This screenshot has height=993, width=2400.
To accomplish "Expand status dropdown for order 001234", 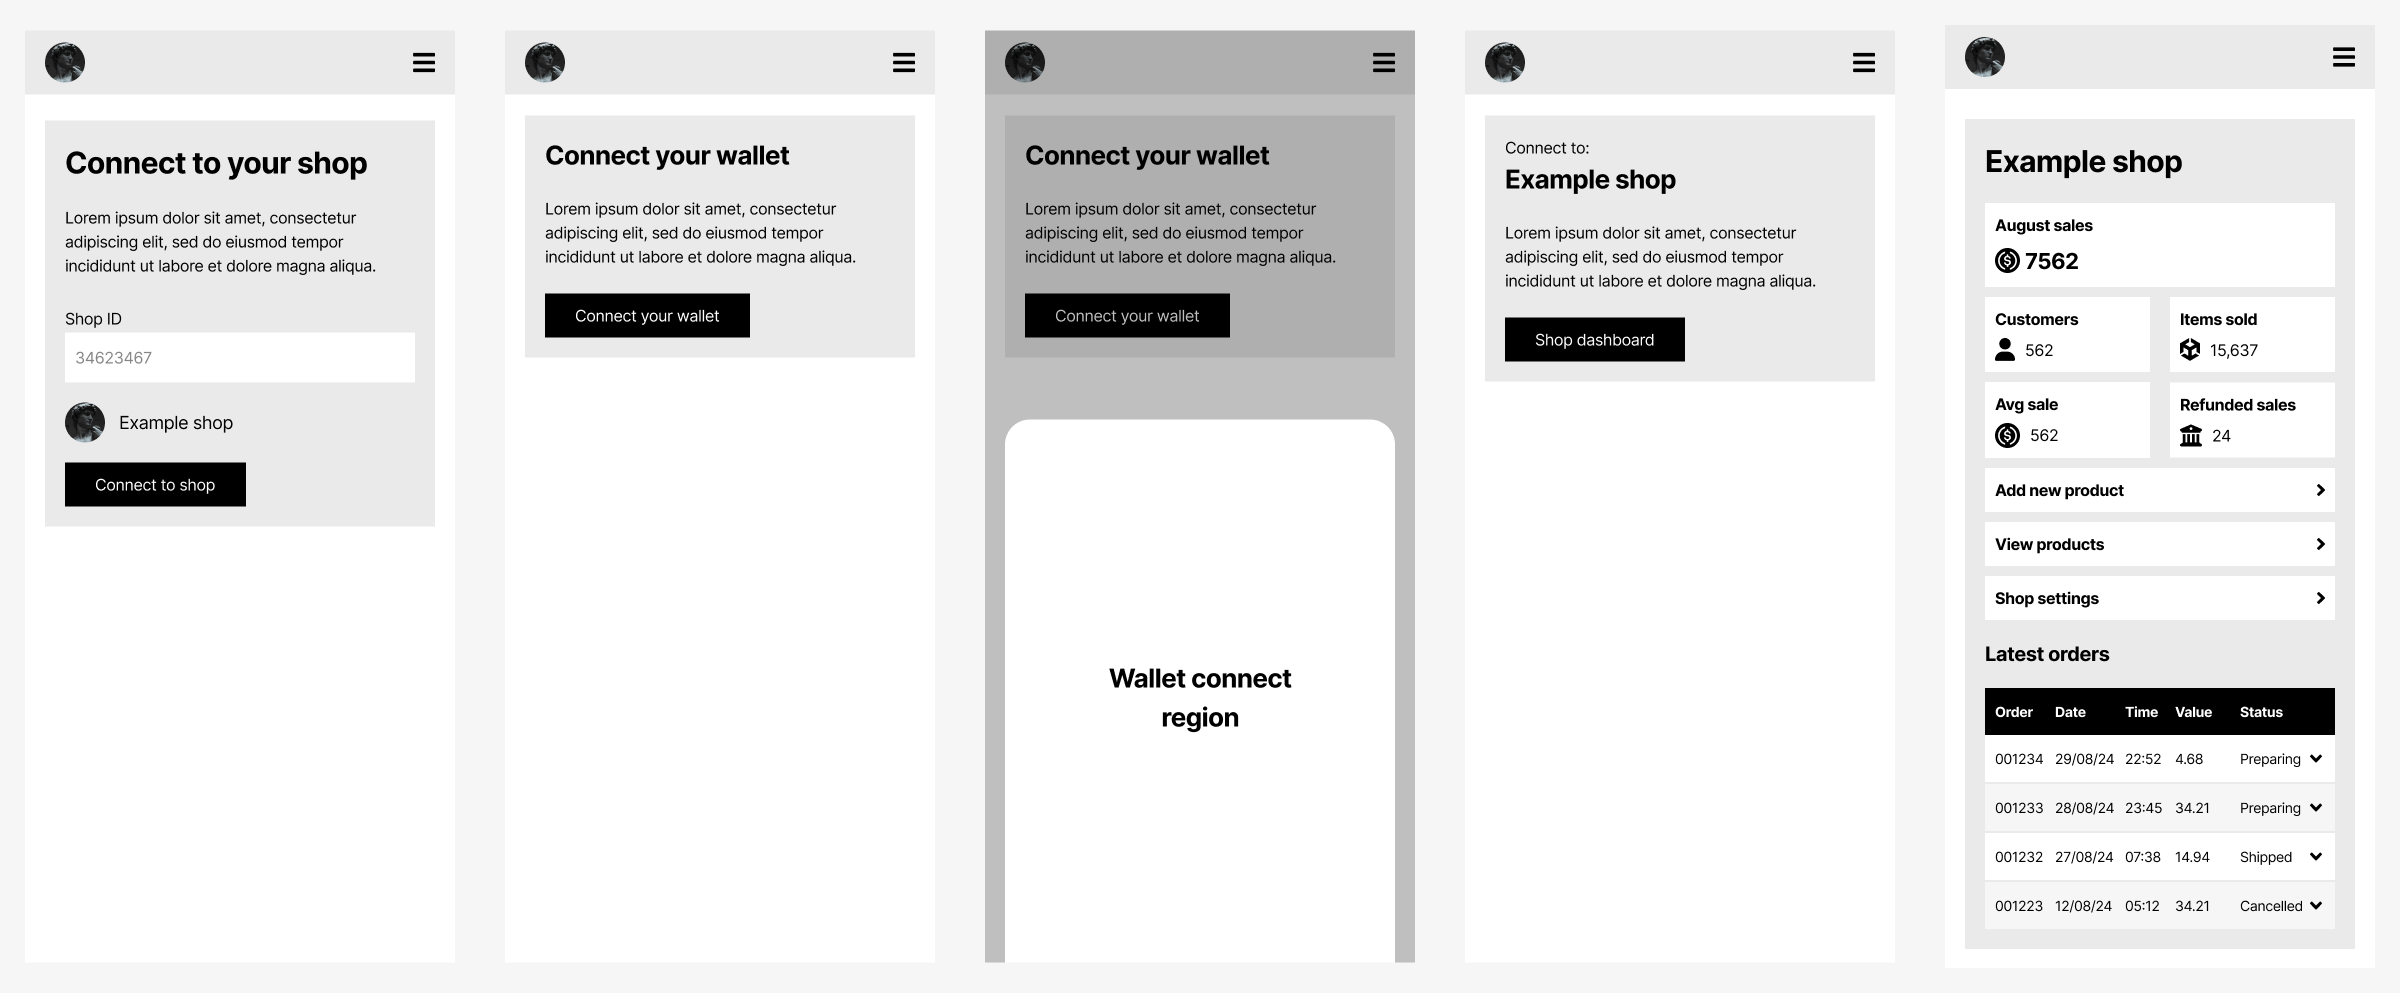I will click(x=2316, y=759).
